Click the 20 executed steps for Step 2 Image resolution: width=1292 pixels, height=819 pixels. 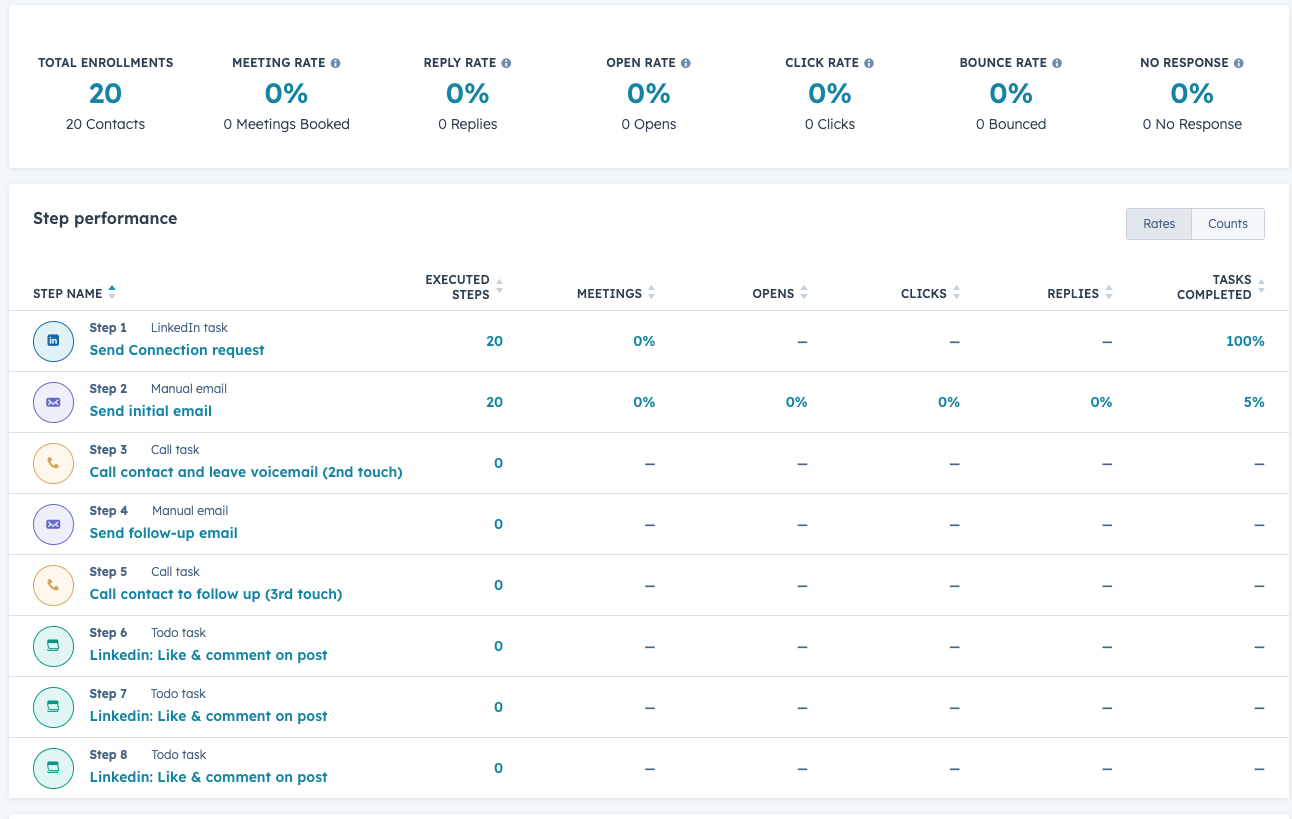coord(494,402)
